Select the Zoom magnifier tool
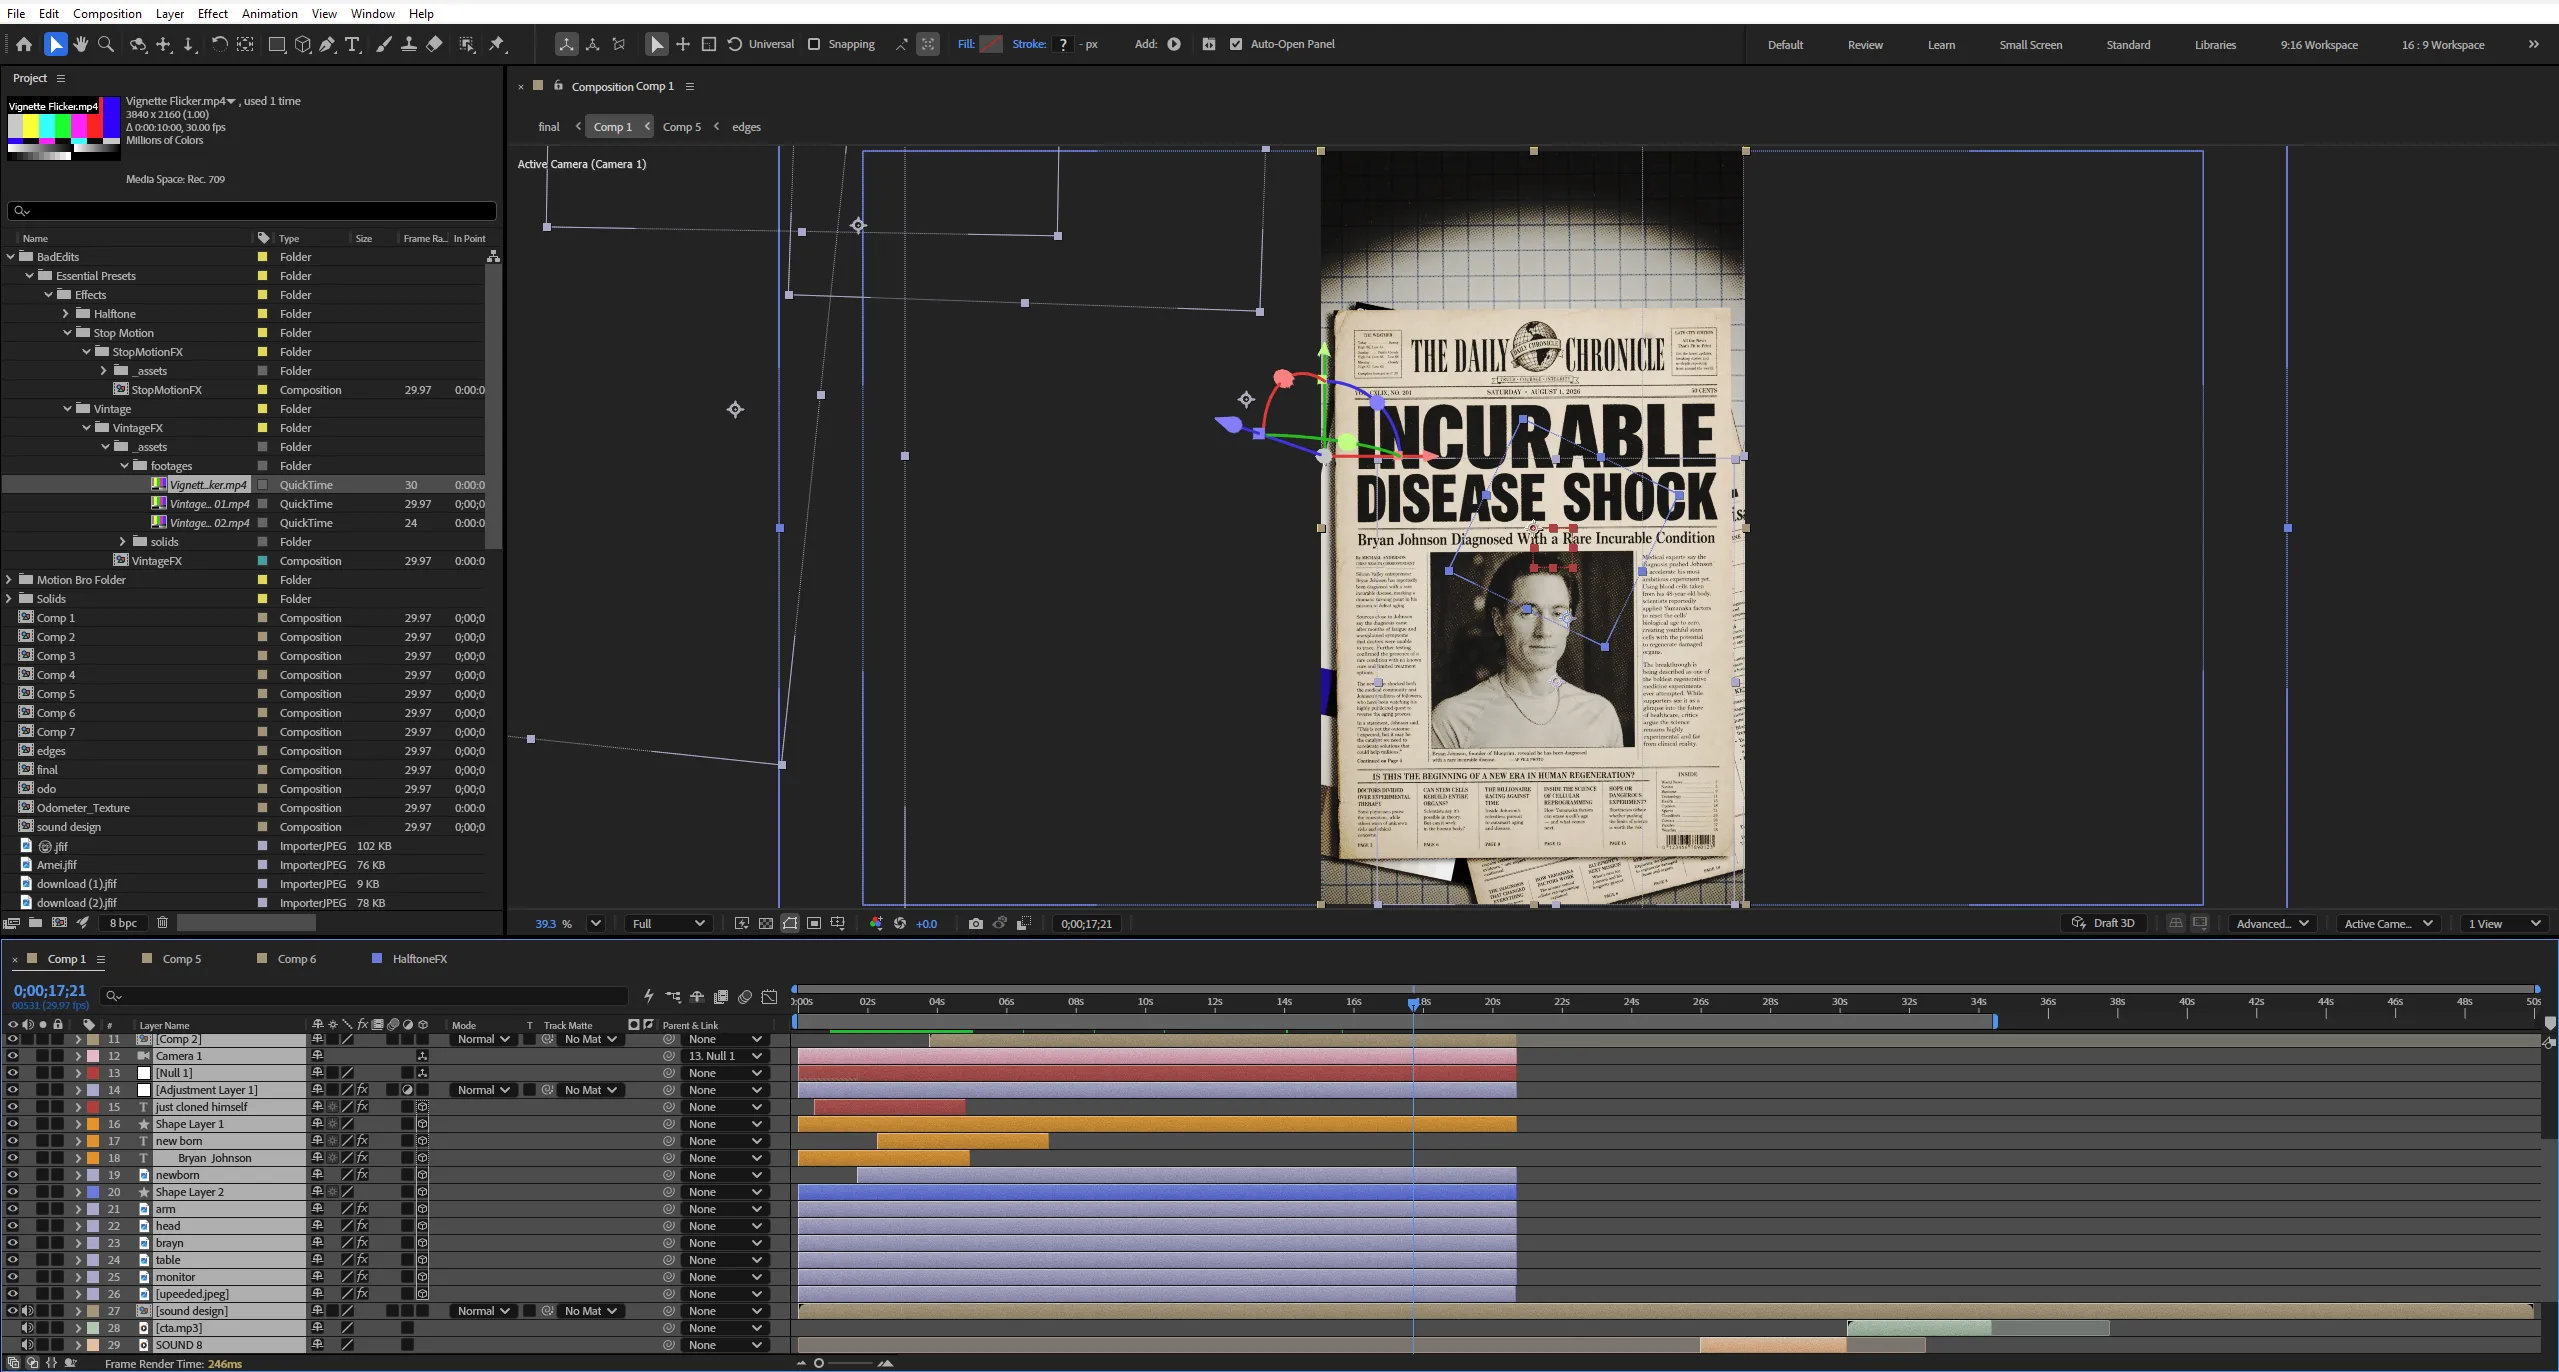The image size is (2559, 1372). [x=106, y=44]
